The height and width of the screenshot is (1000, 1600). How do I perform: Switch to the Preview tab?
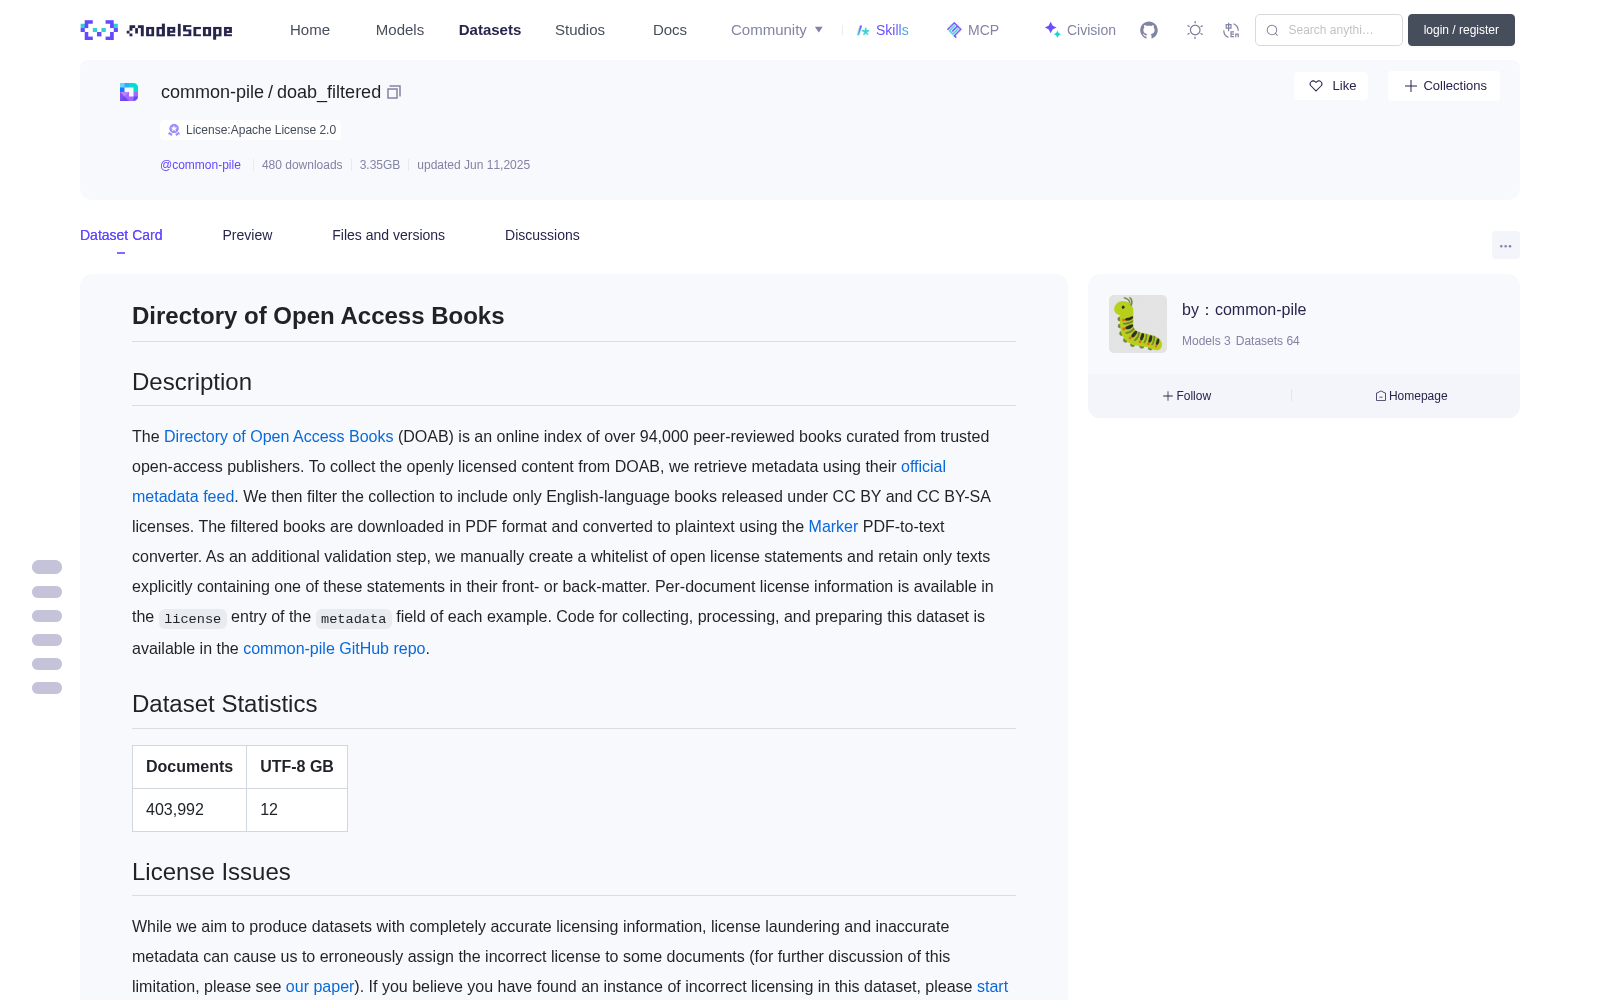pyautogui.click(x=247, y=235)
